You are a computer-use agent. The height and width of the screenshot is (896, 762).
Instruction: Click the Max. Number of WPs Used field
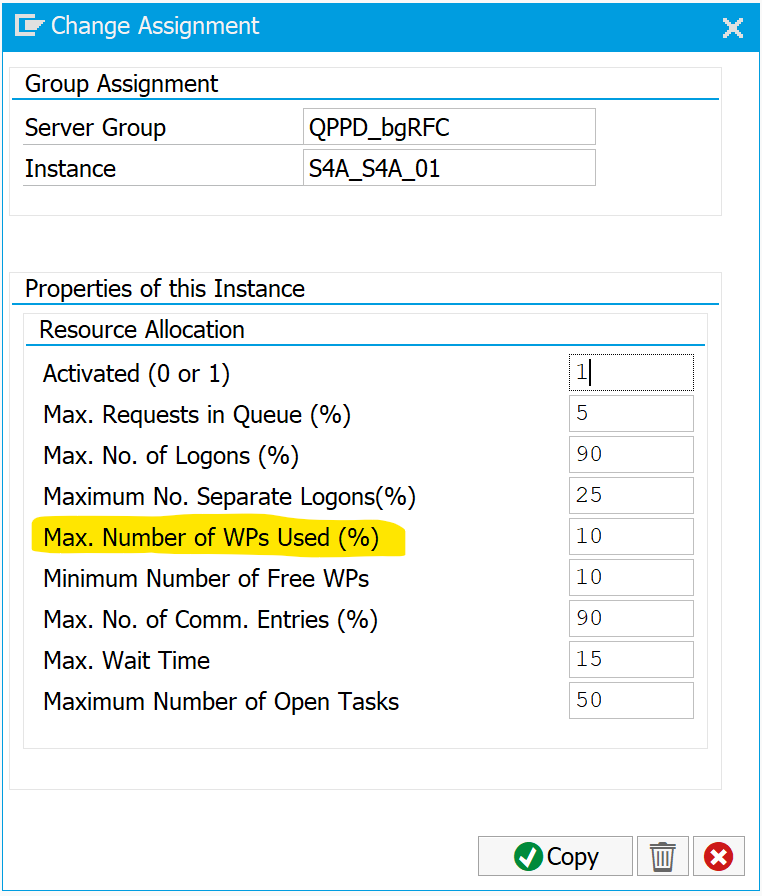coord(631,537)
